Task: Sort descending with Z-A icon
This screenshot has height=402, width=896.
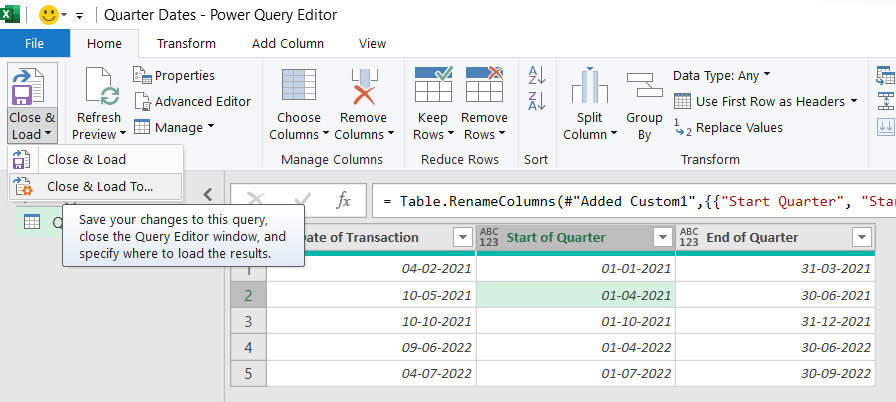Action: [537, 100]
